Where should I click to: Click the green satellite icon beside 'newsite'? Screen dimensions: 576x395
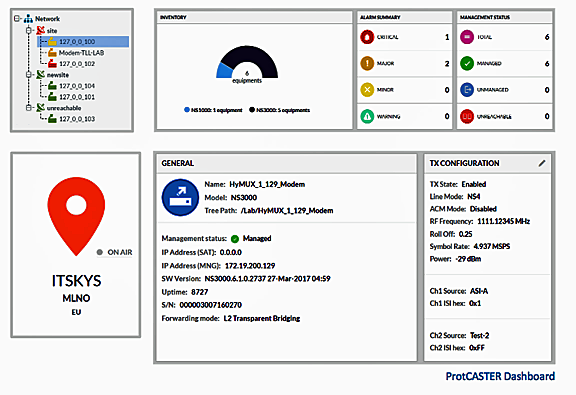click(40, 75)
